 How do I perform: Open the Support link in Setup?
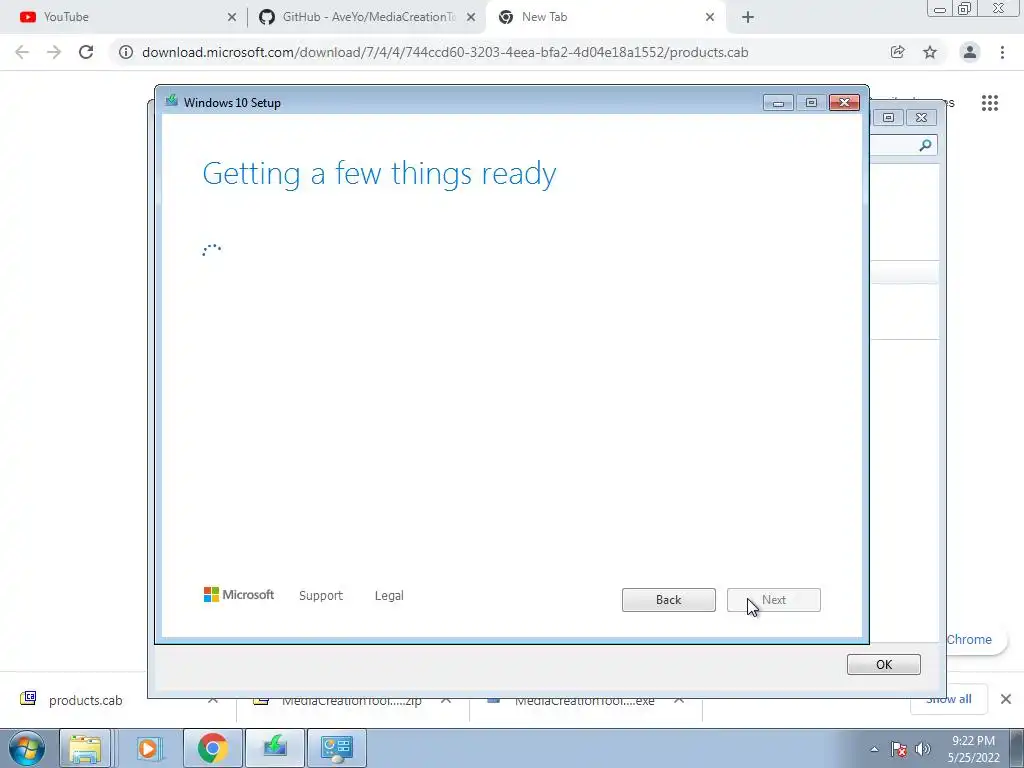pos(321,596)
